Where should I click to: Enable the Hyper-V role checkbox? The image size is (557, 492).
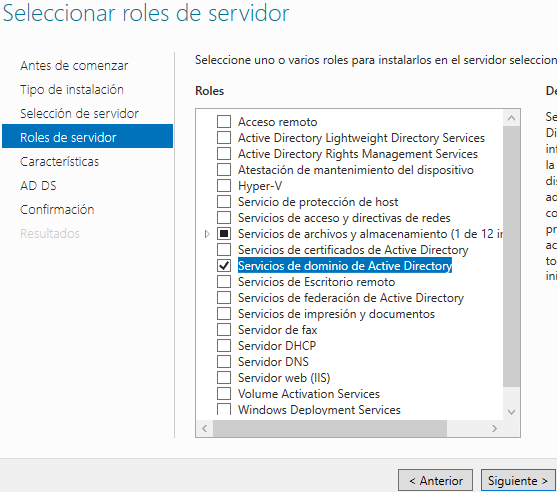pyautogui.click(x=224, y=185)
